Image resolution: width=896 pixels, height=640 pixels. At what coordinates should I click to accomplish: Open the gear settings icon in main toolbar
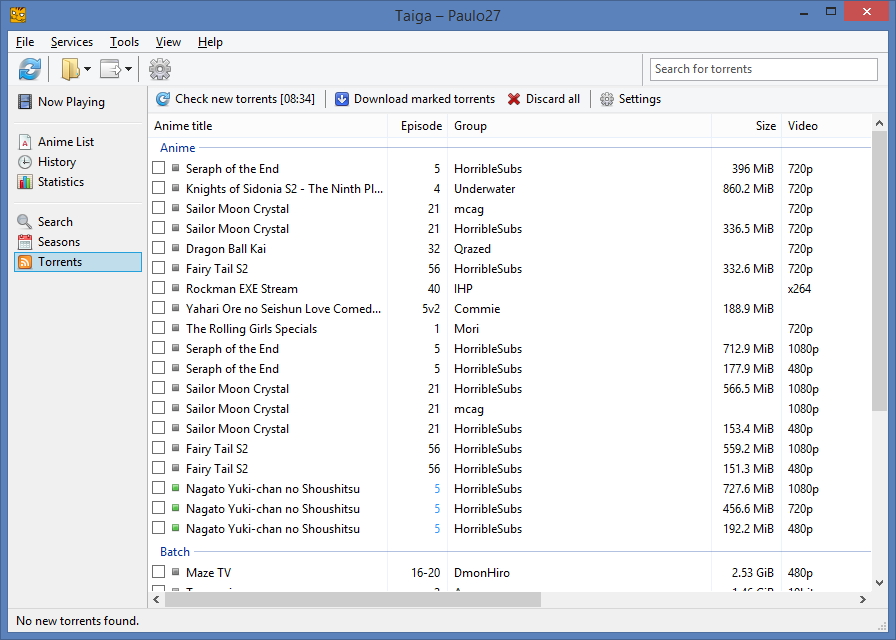(160, 69)
